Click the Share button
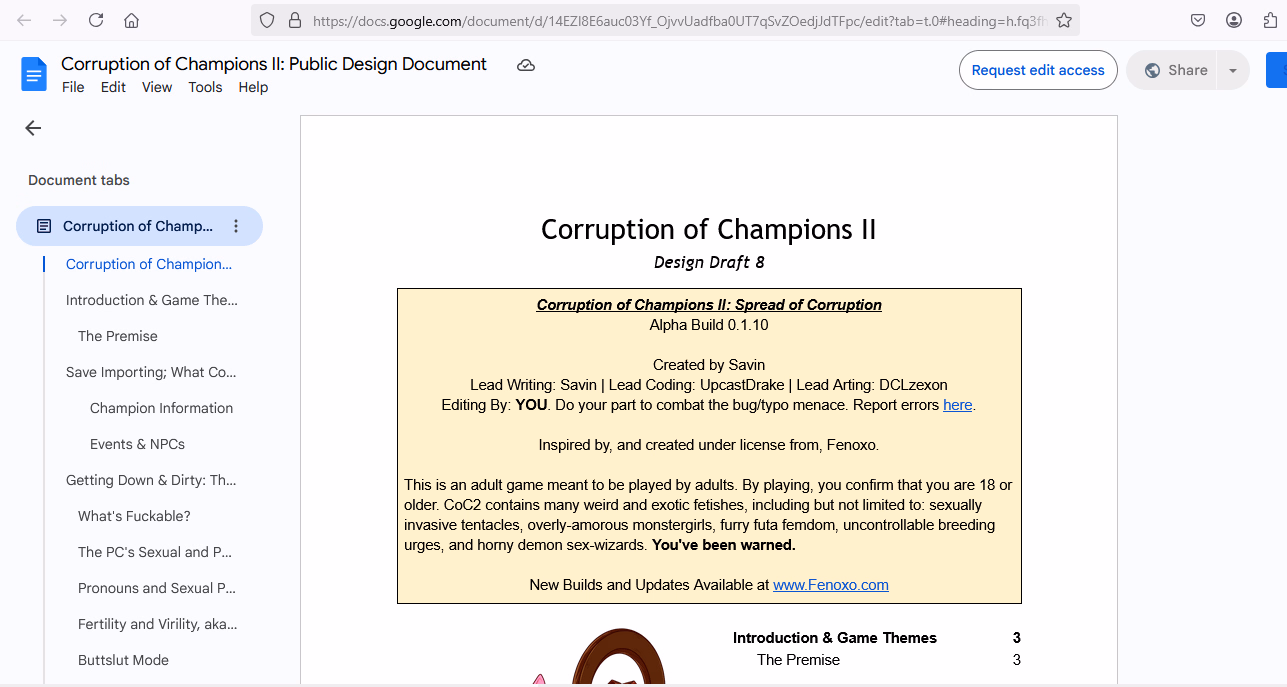 click(x=1176, y=70)
